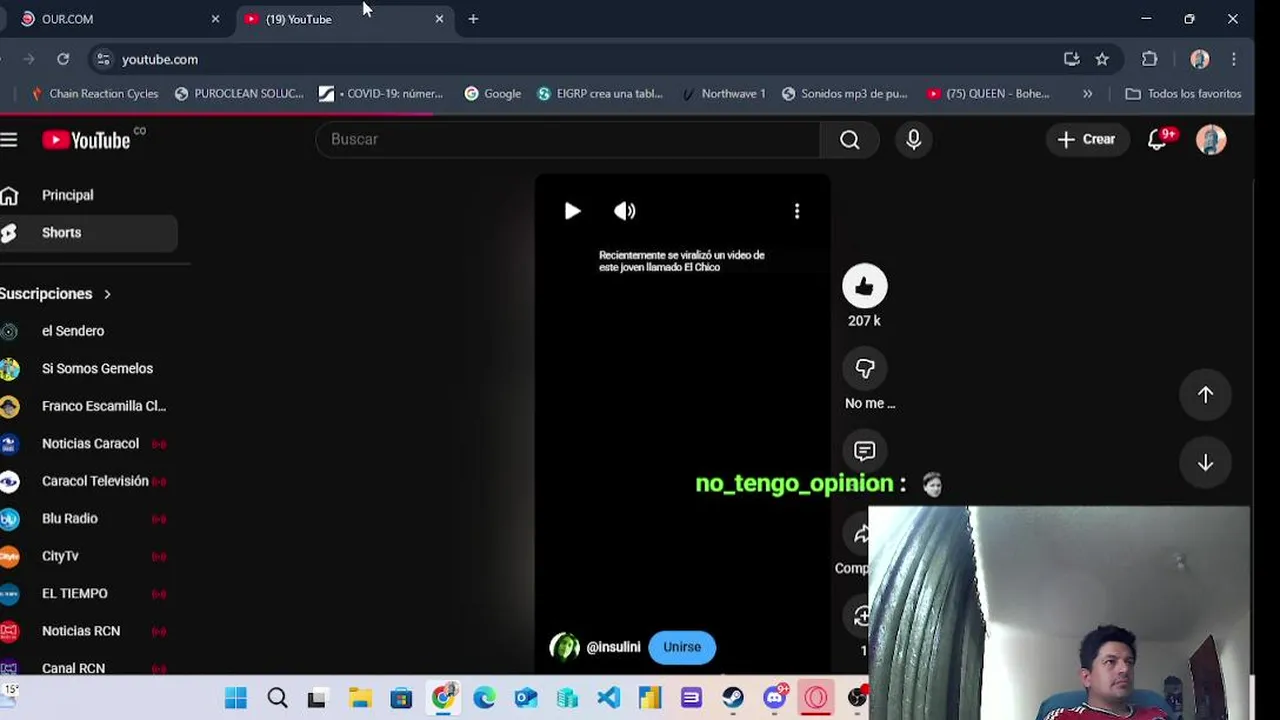Click the Buscar search field

coord(568,140)
